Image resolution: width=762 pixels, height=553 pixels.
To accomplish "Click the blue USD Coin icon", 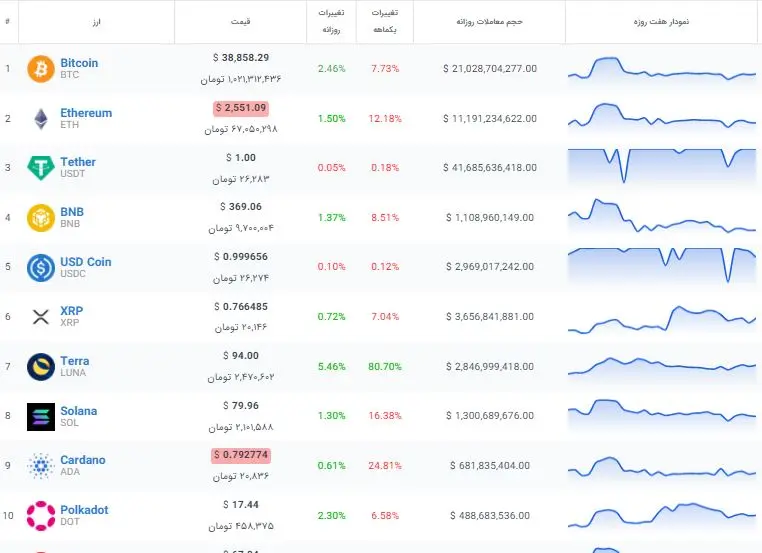I will coord(41,268).
